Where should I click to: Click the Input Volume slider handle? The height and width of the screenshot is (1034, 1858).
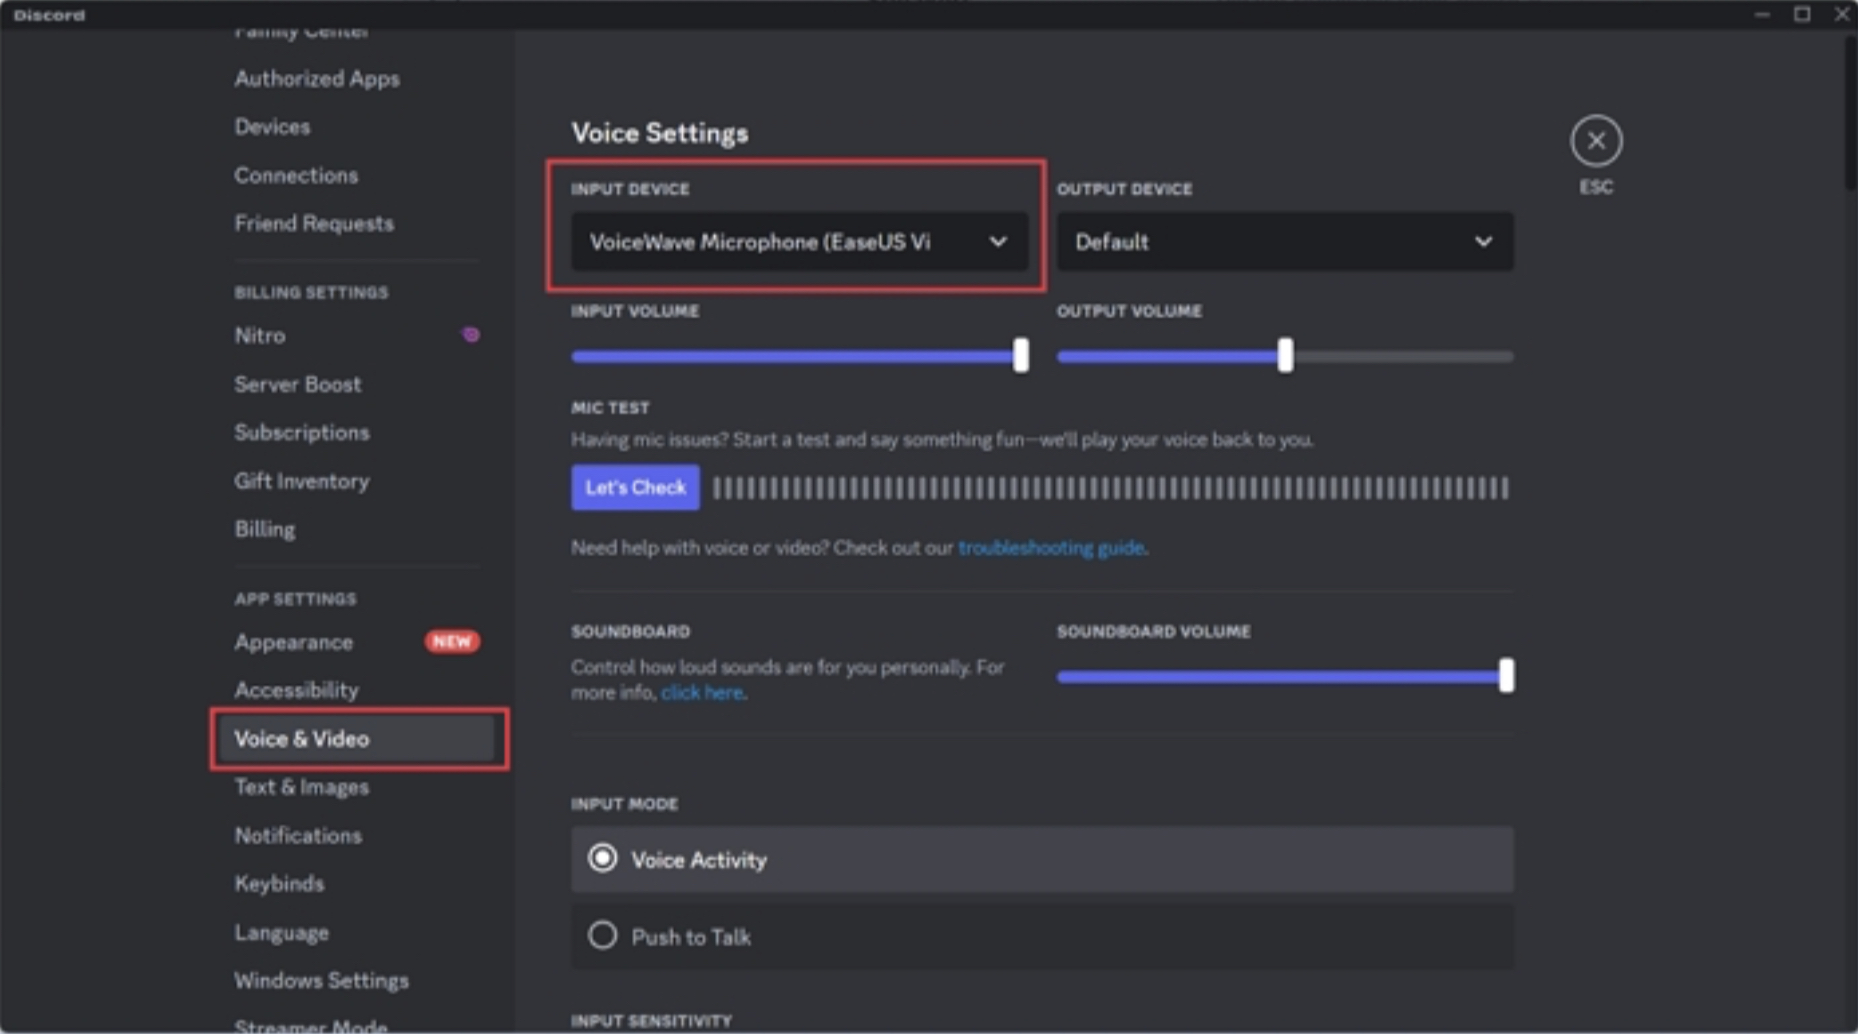pos(1020,355)
